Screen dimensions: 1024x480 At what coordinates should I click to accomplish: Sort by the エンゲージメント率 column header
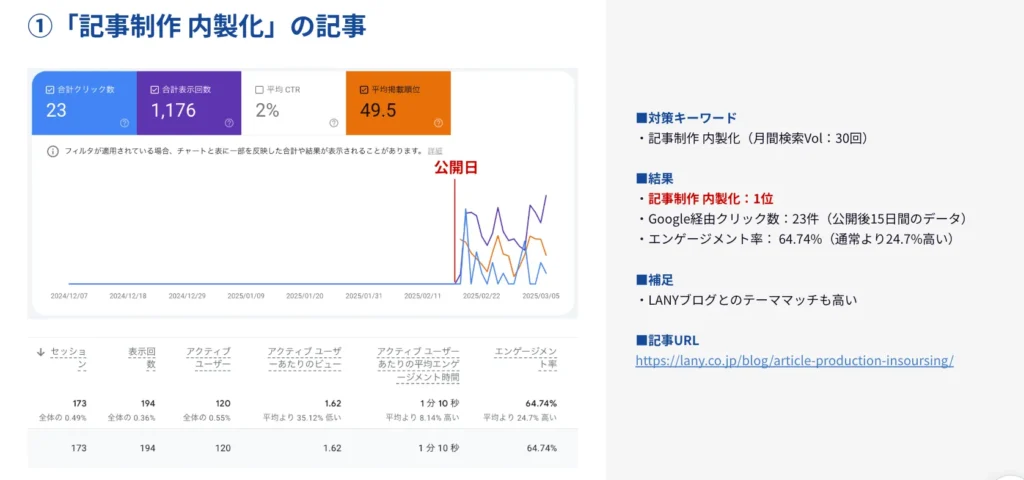coord(526,359)
